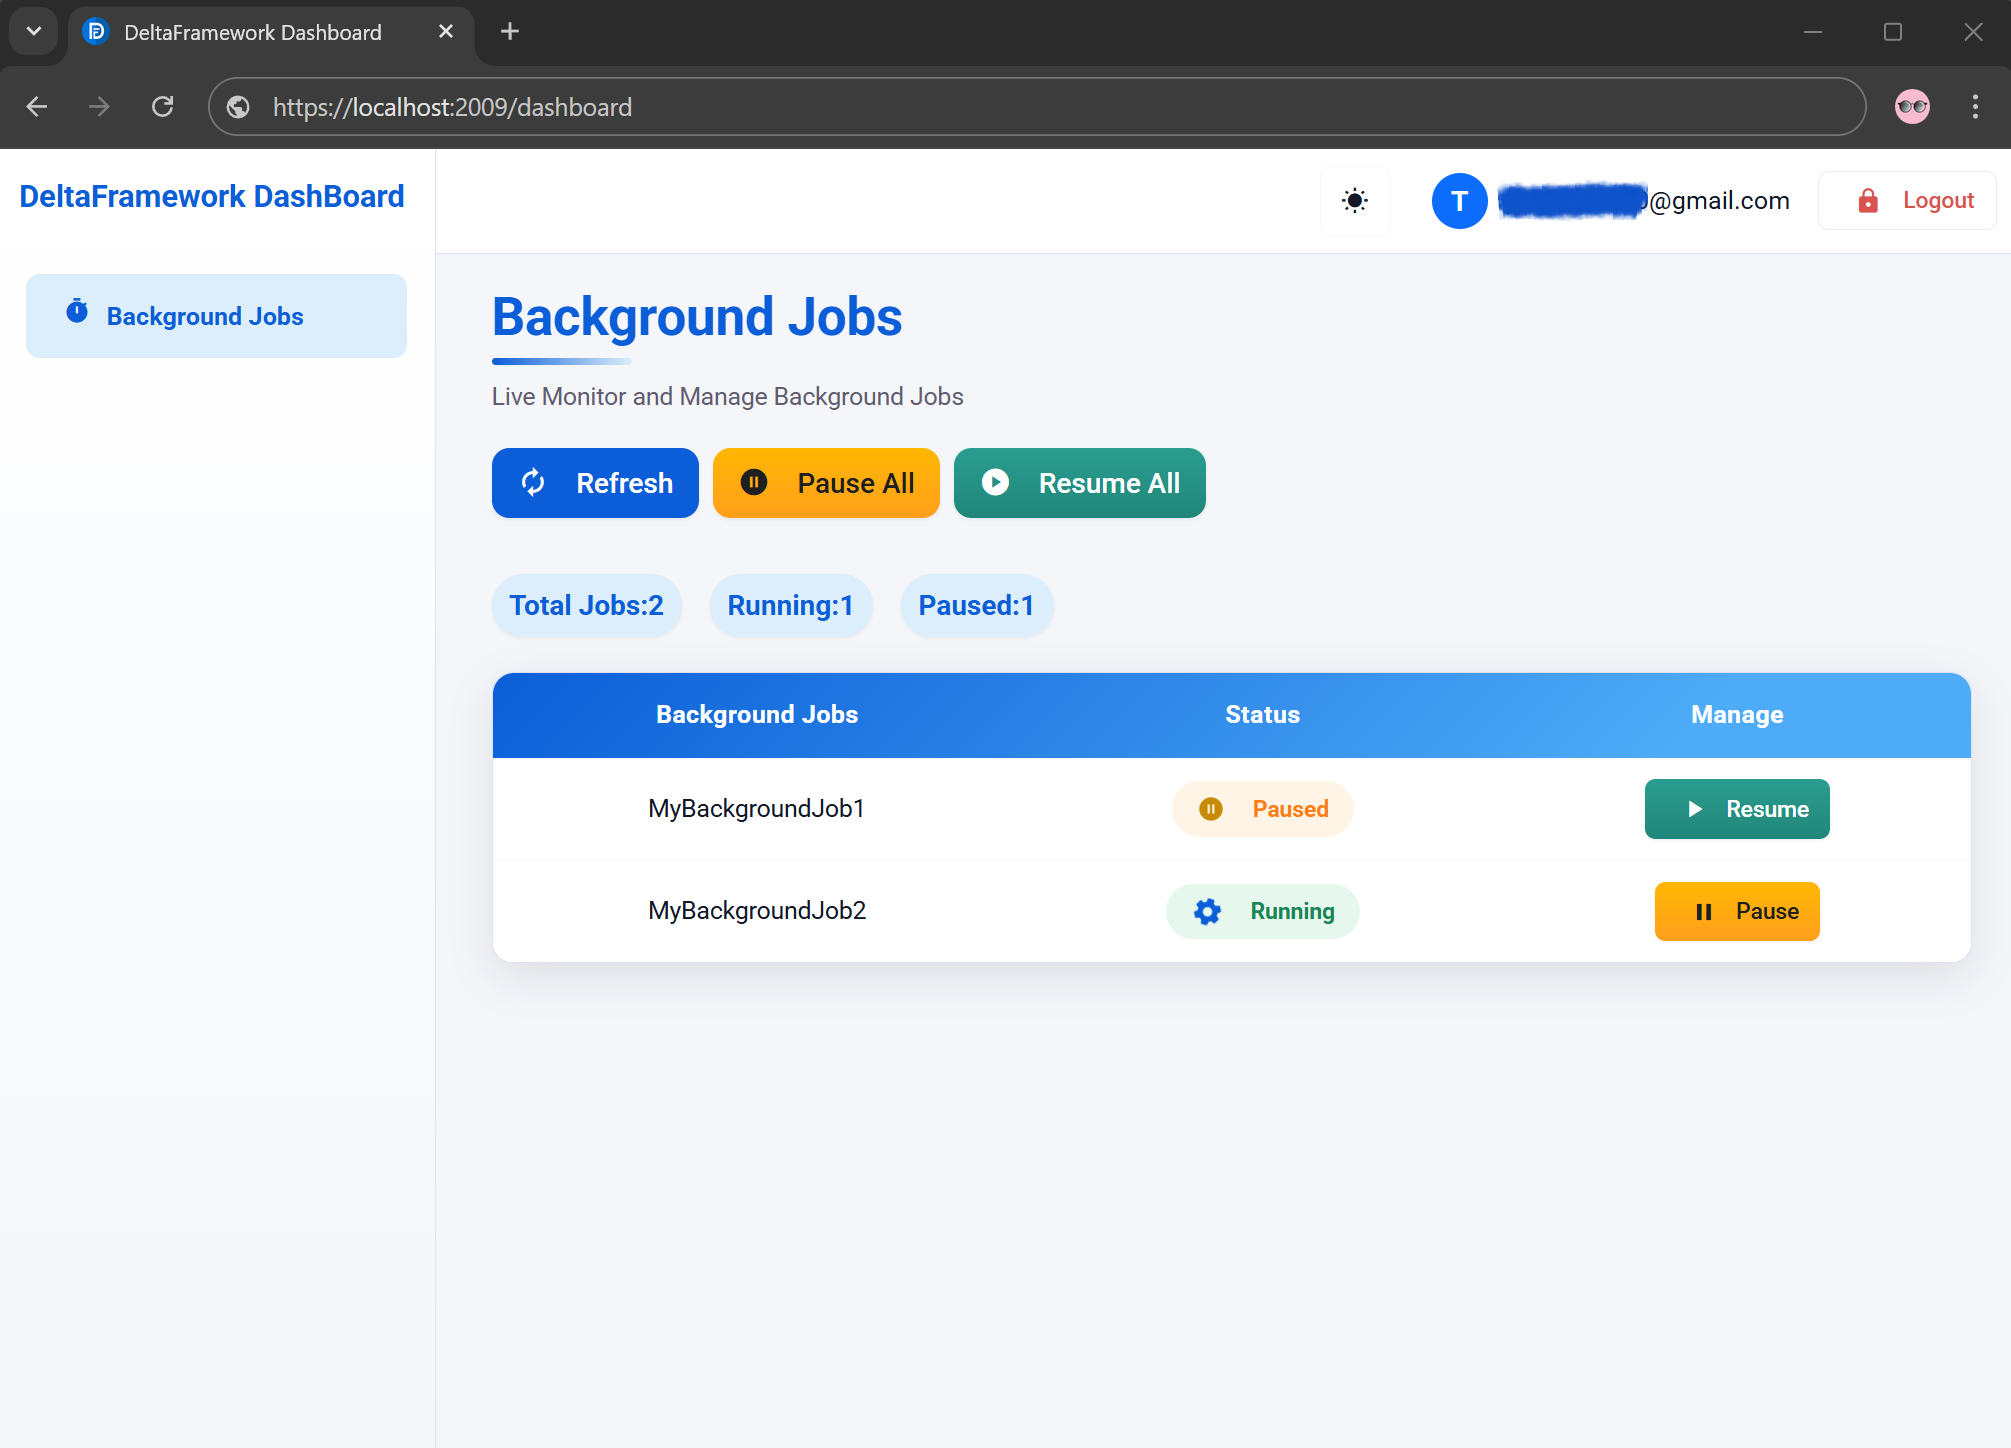
Task: Click the red lock icon on Logout
Action: coord(1867,201)
